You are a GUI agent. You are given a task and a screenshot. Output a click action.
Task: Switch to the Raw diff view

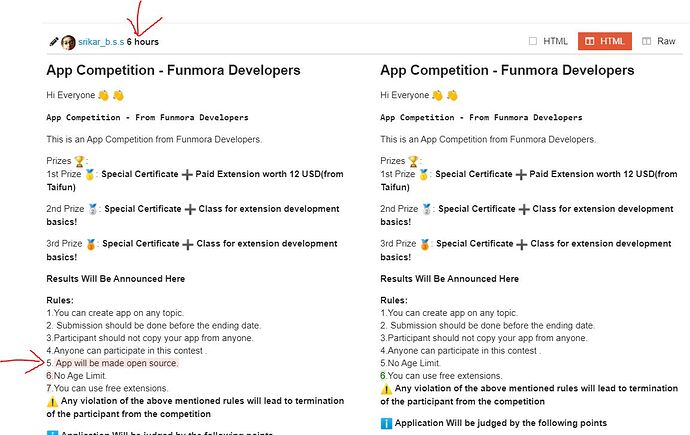(659, 41)
